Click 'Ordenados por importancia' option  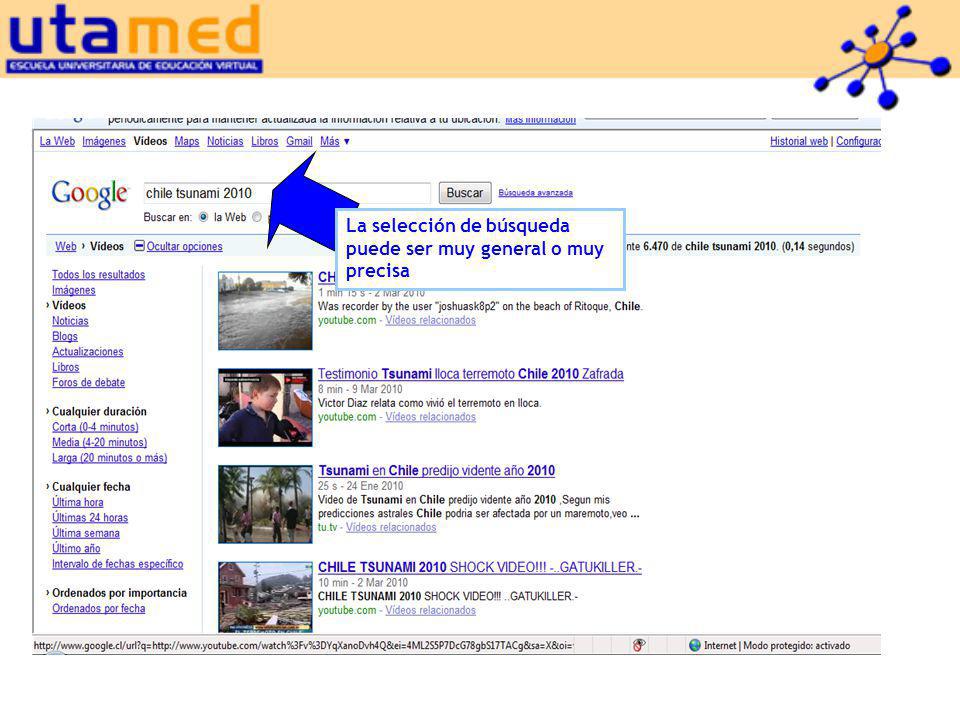[119, 593]
